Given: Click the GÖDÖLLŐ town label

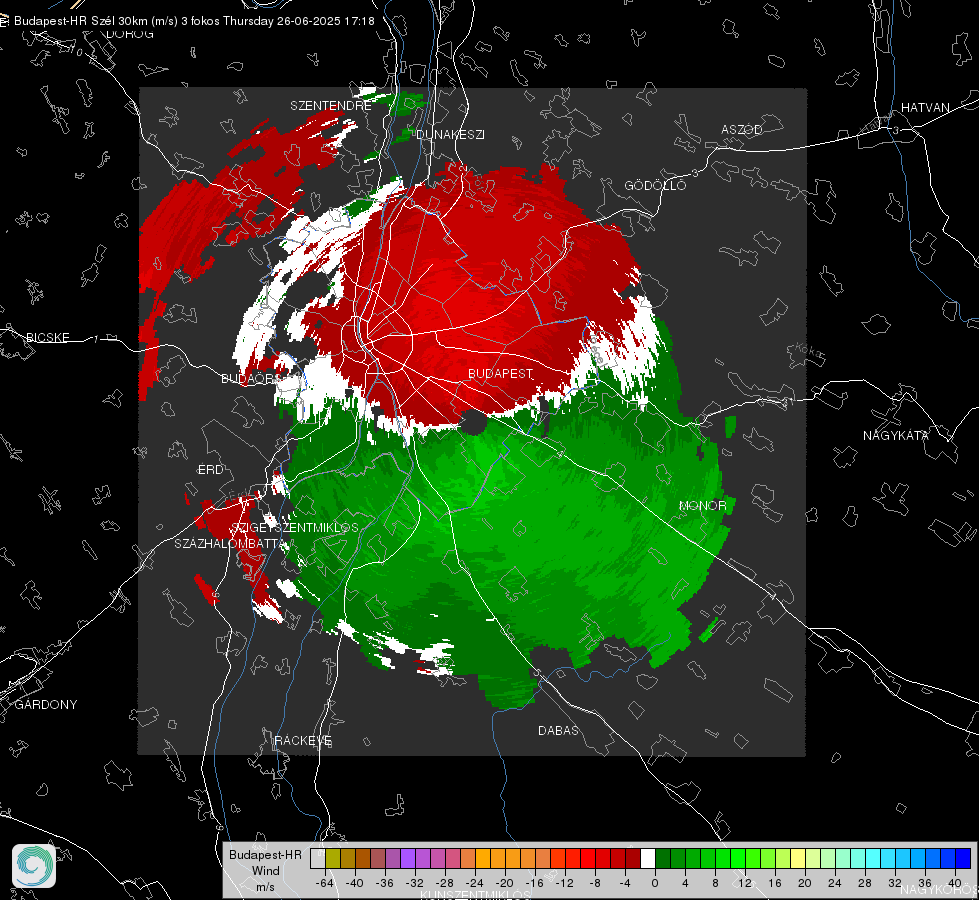Looking at the screenshot, I should click(x=655, y=185).
